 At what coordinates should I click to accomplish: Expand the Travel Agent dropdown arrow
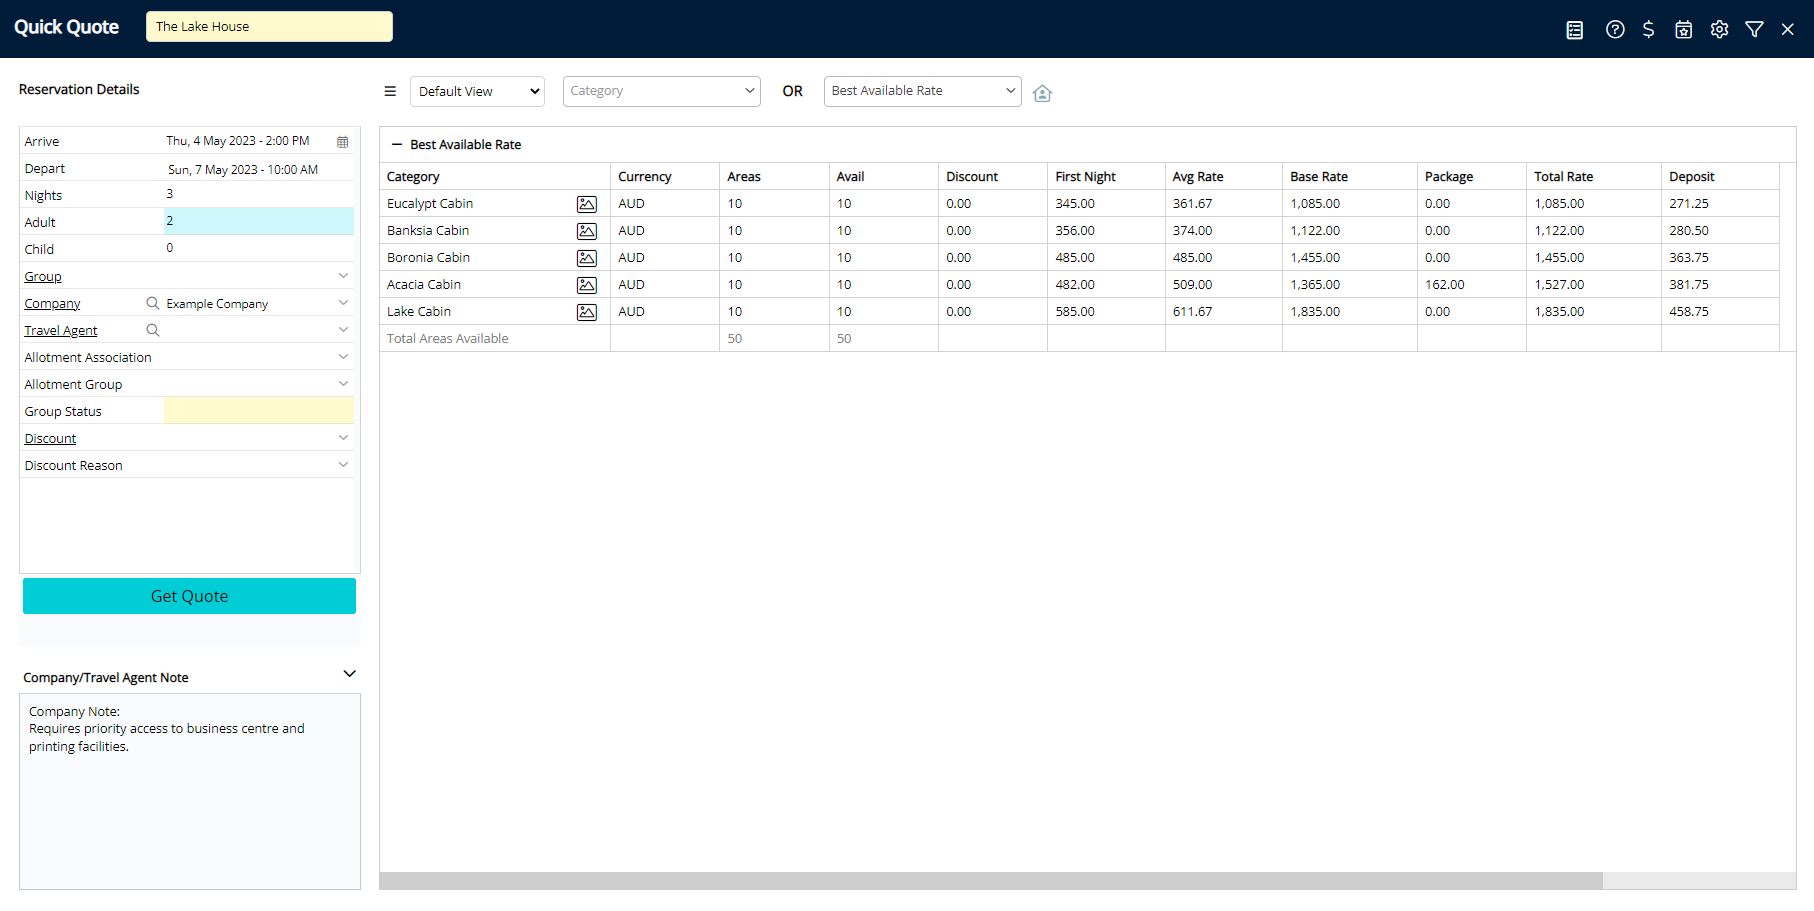pos(343,330)
